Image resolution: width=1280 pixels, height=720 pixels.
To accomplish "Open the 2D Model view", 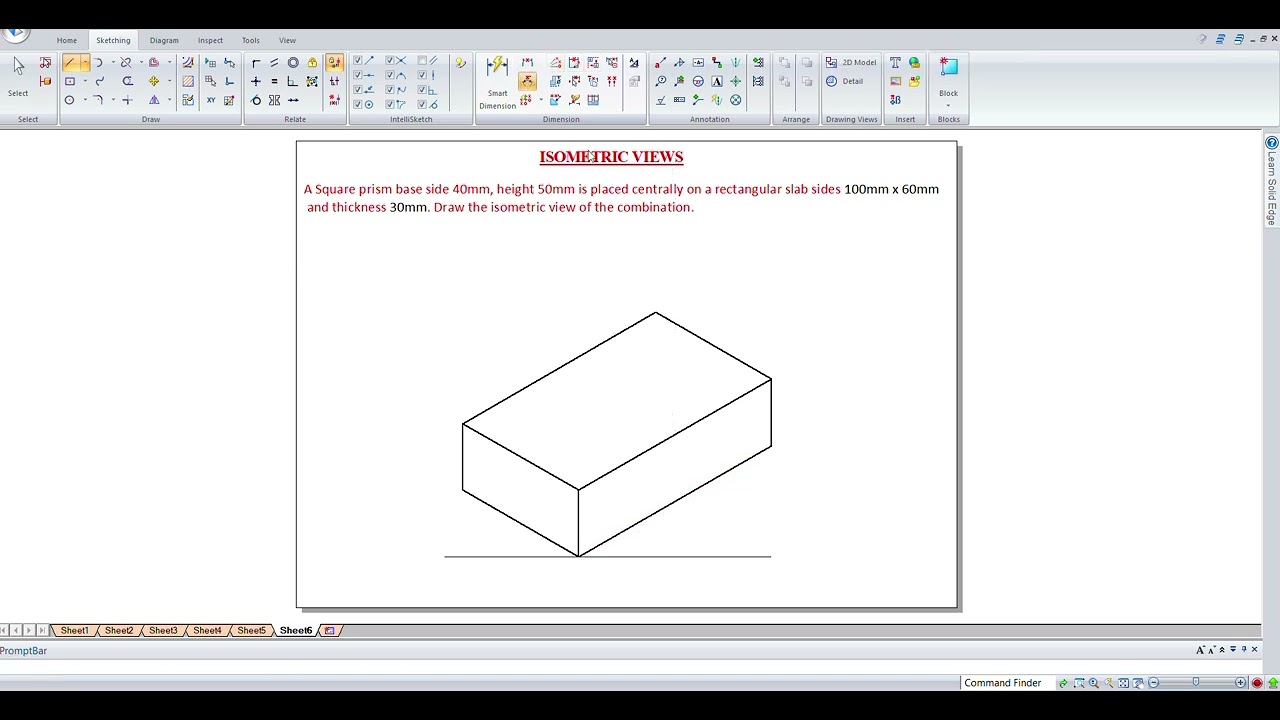I will point(852,62).
